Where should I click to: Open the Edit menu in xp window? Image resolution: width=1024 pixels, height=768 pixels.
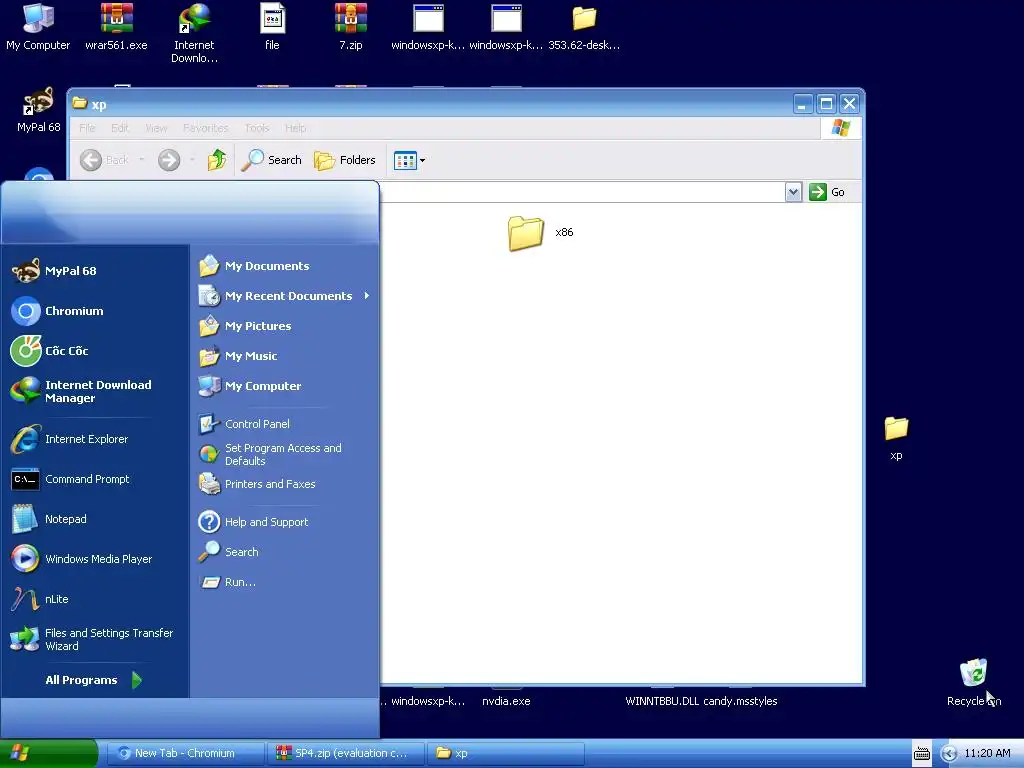coord(120,128)
